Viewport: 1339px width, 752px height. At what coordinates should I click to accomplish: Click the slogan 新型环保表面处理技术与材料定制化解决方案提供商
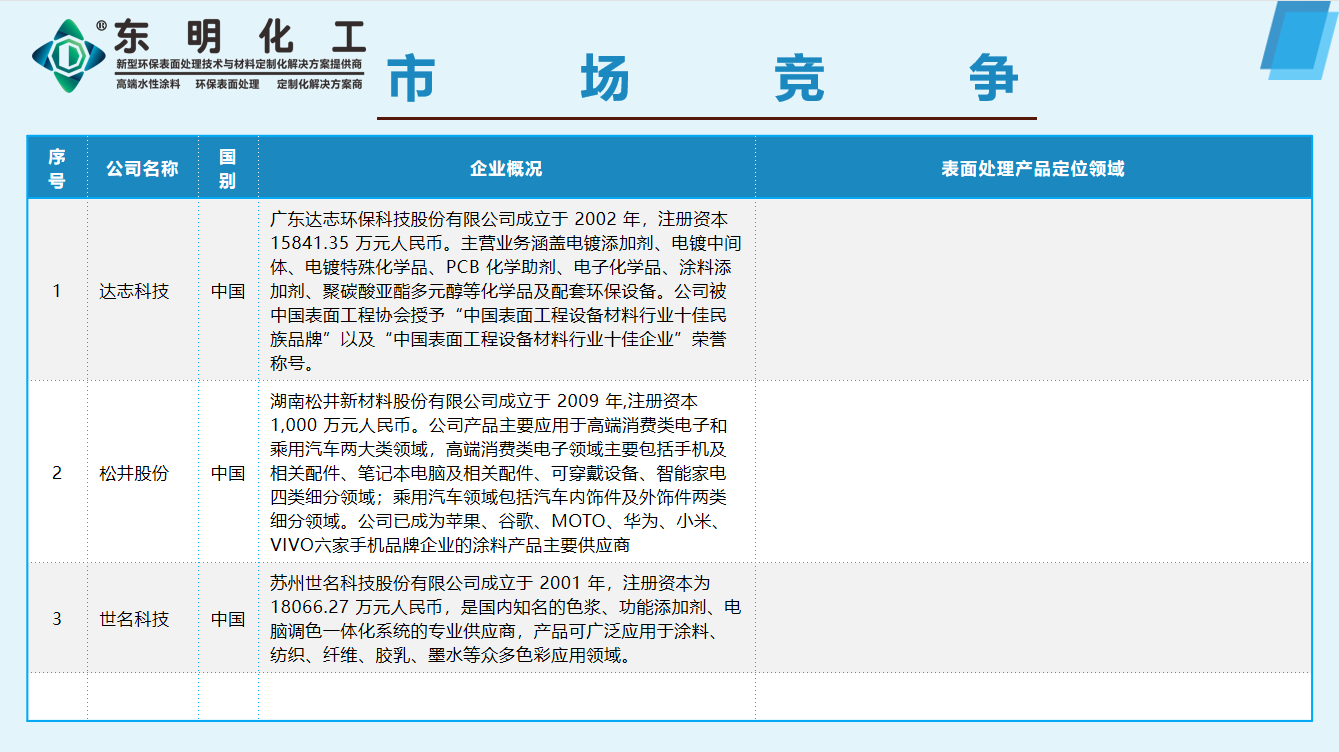pyautogui.click(x=239, y=65)
